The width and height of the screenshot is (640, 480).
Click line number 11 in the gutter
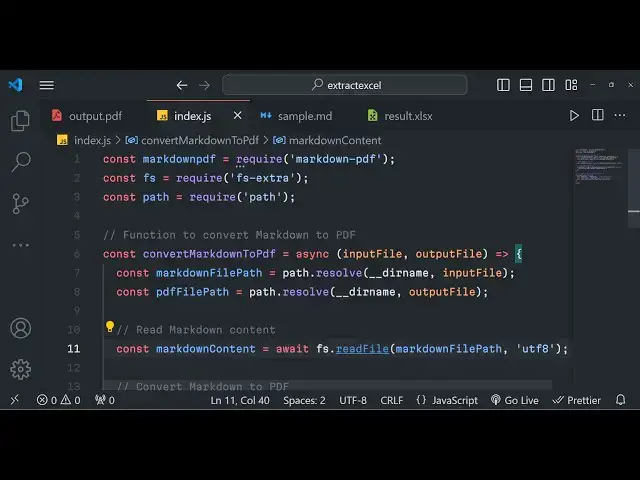(74, 349)
